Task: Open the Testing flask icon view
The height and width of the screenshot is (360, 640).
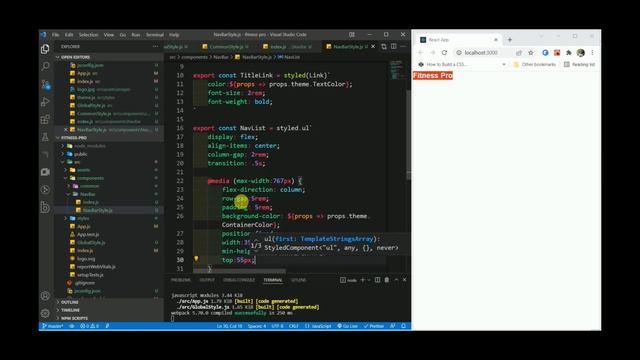Action: pos(45,137)
